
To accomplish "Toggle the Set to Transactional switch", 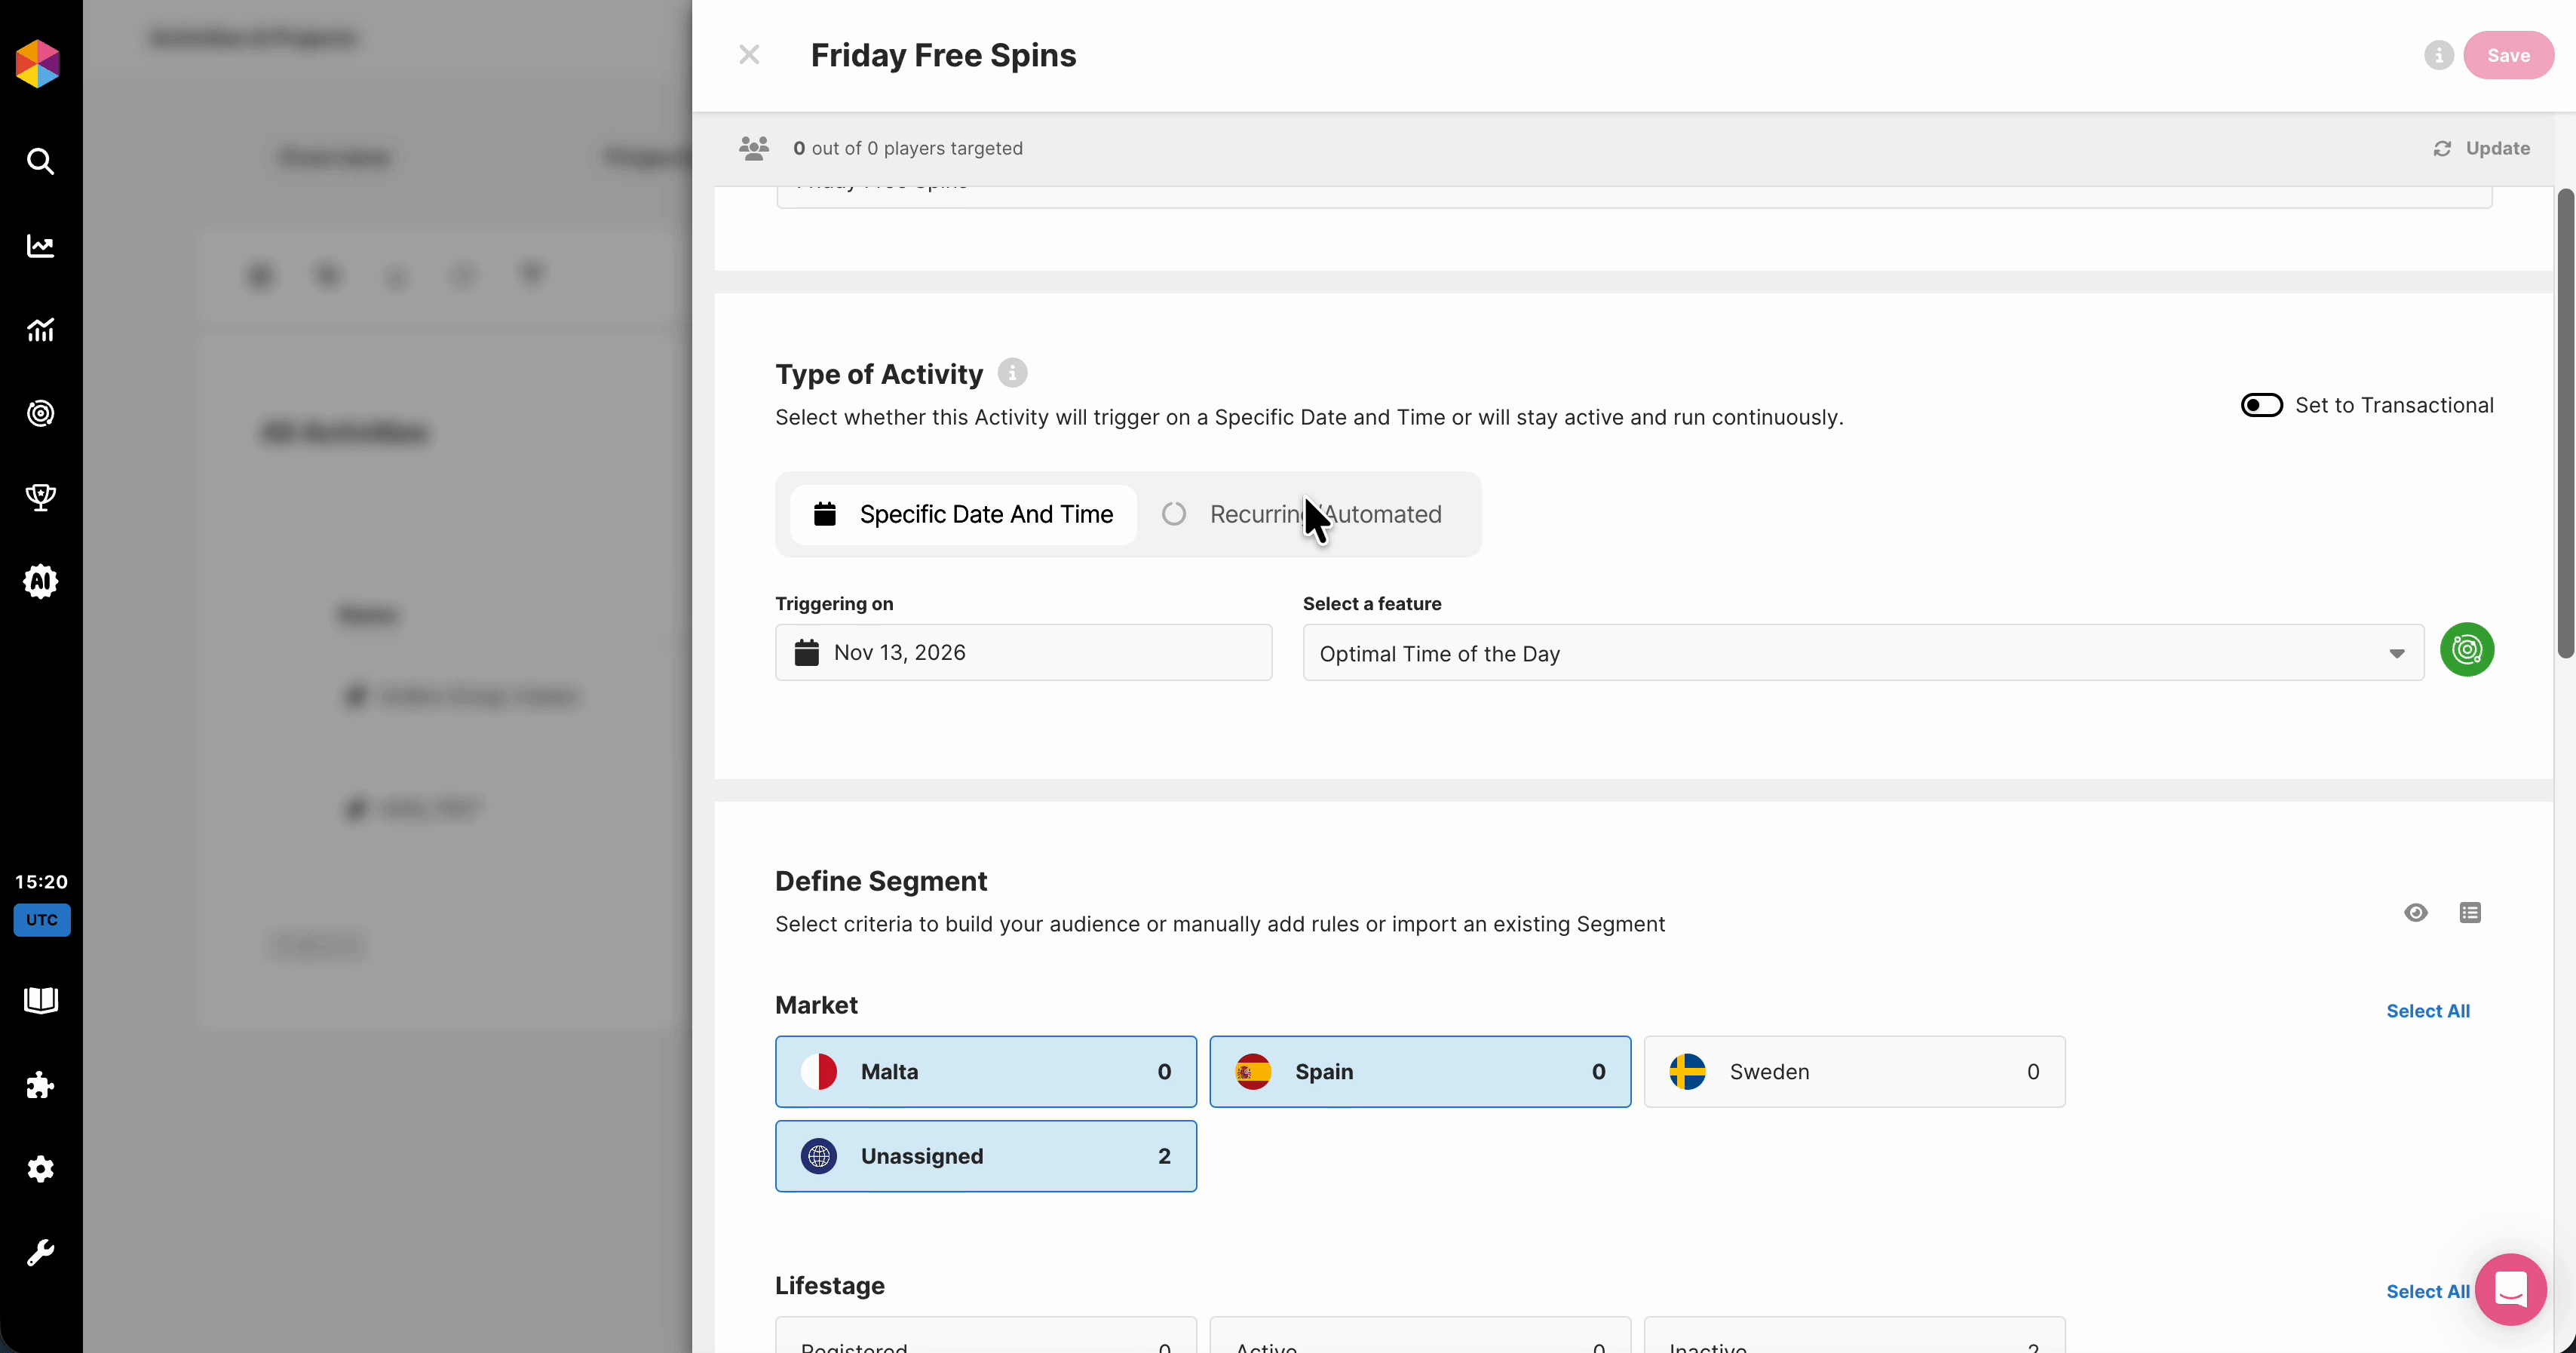I will (x=2261, y=405).
